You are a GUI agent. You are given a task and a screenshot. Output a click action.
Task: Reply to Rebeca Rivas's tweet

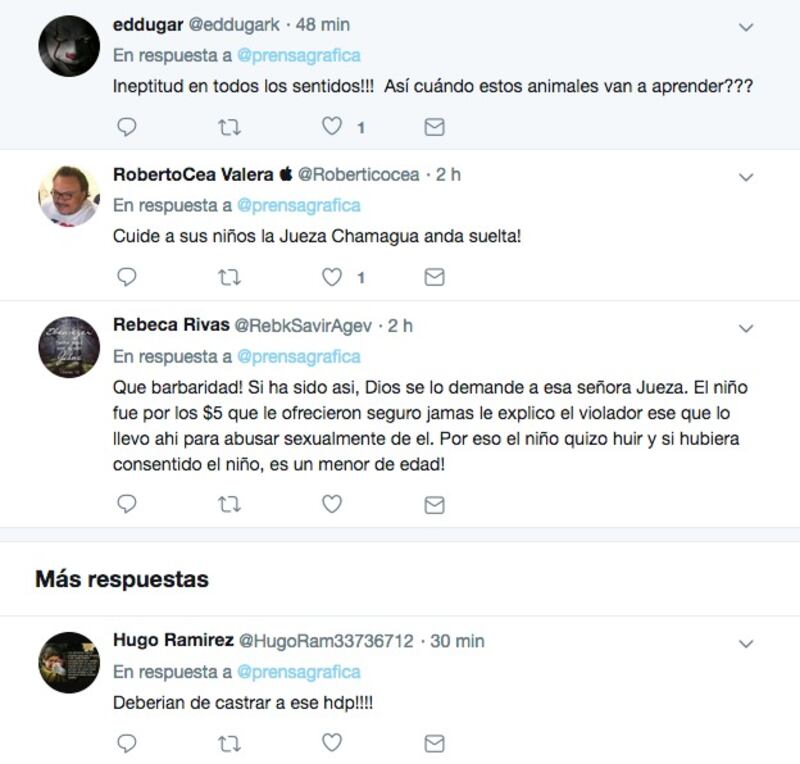127,504
